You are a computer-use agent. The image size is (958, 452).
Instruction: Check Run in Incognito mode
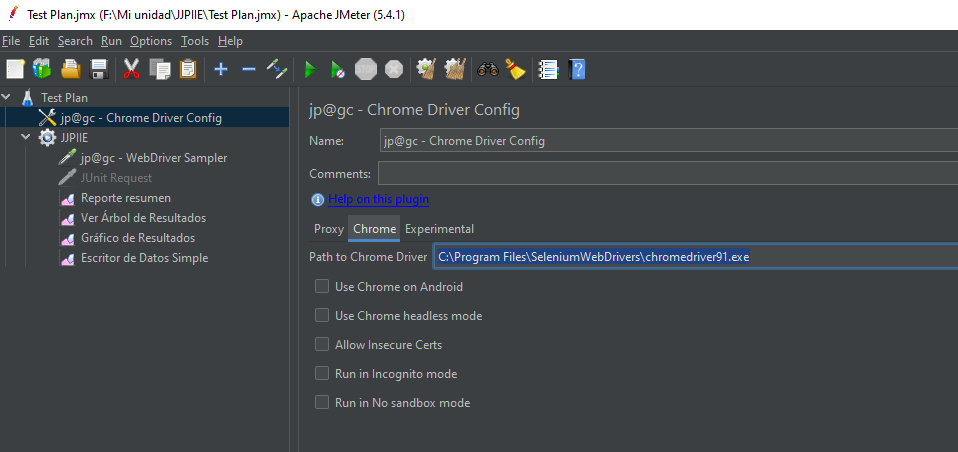(321, 373)
